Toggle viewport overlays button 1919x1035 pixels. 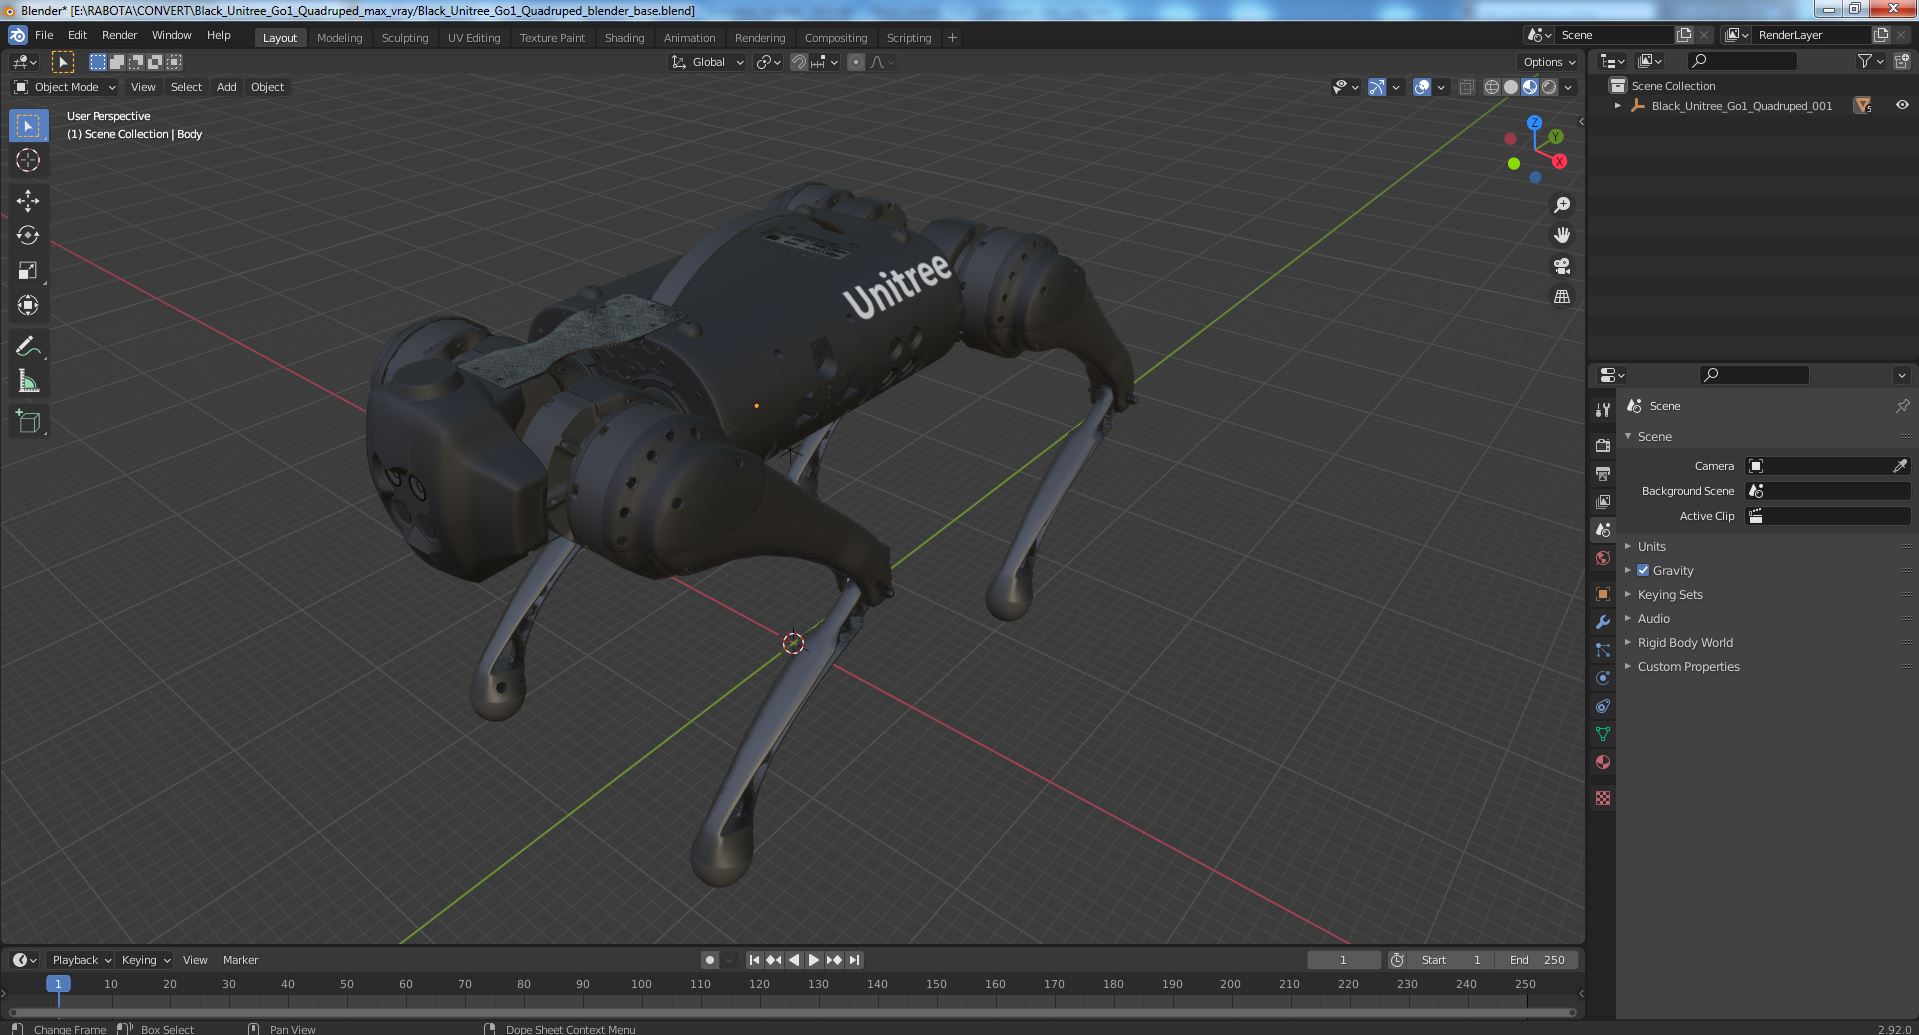tap(1422, 87)
